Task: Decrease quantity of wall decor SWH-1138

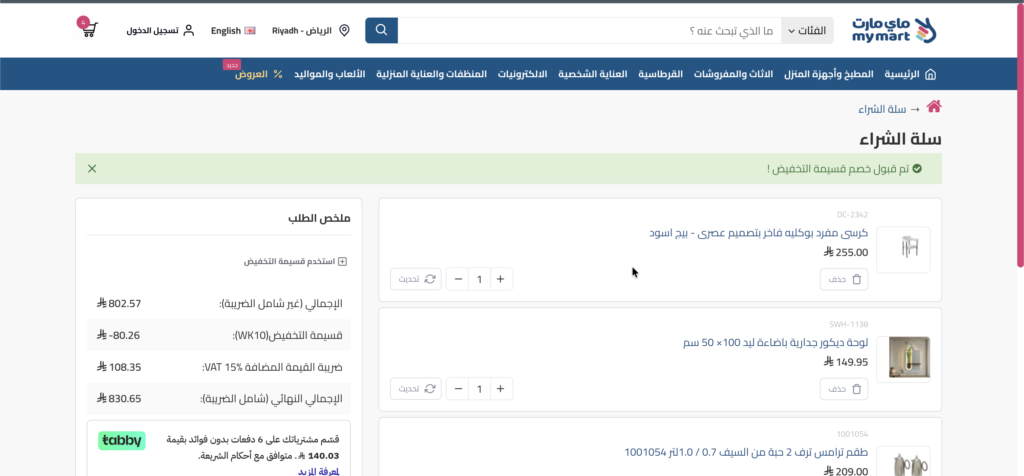Action: [458, 389]
